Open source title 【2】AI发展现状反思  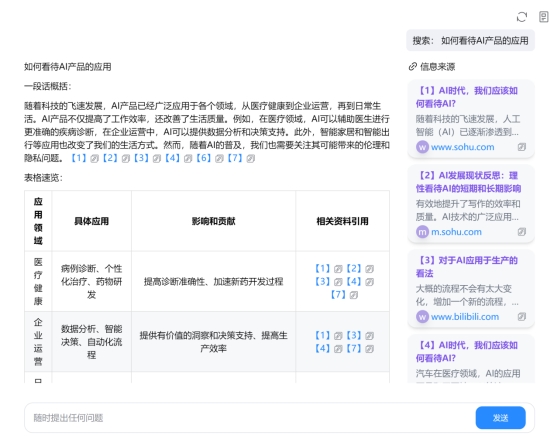point(468,182)
